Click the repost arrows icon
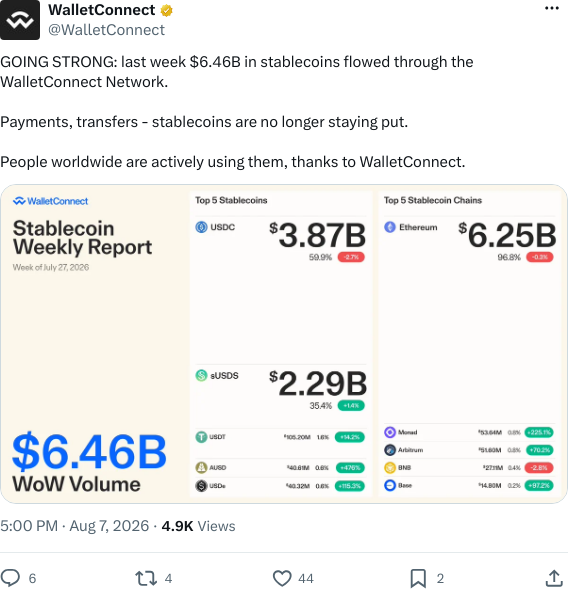 coord(146,578)
